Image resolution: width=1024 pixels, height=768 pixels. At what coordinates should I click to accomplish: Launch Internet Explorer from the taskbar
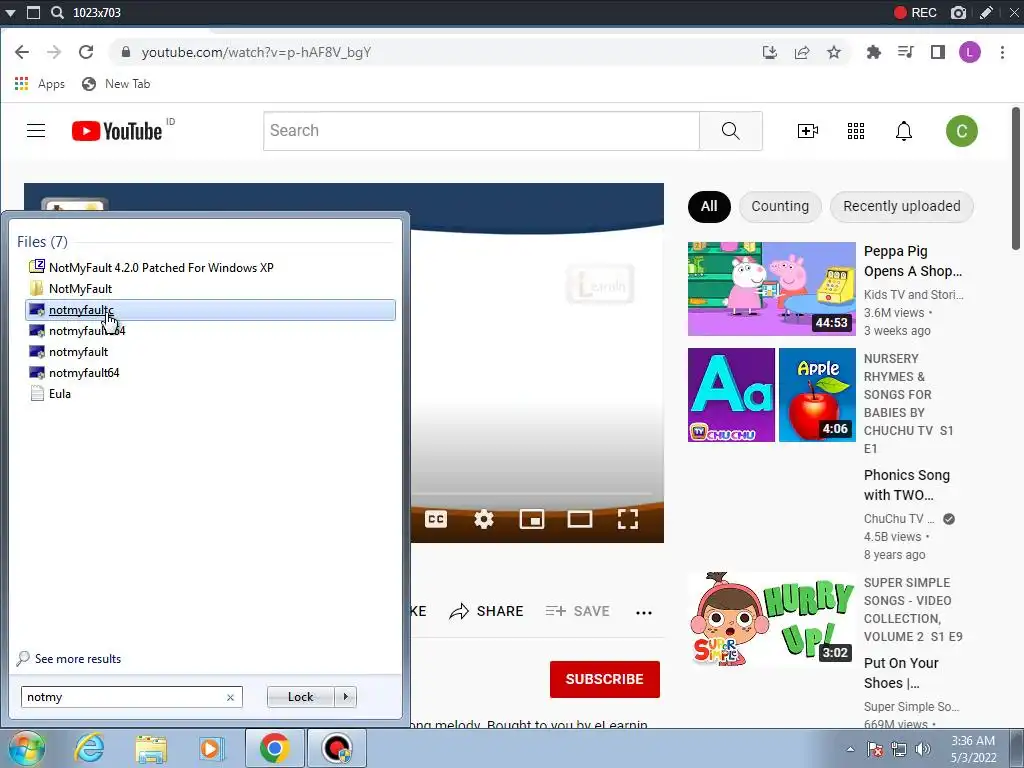(89, 748)
